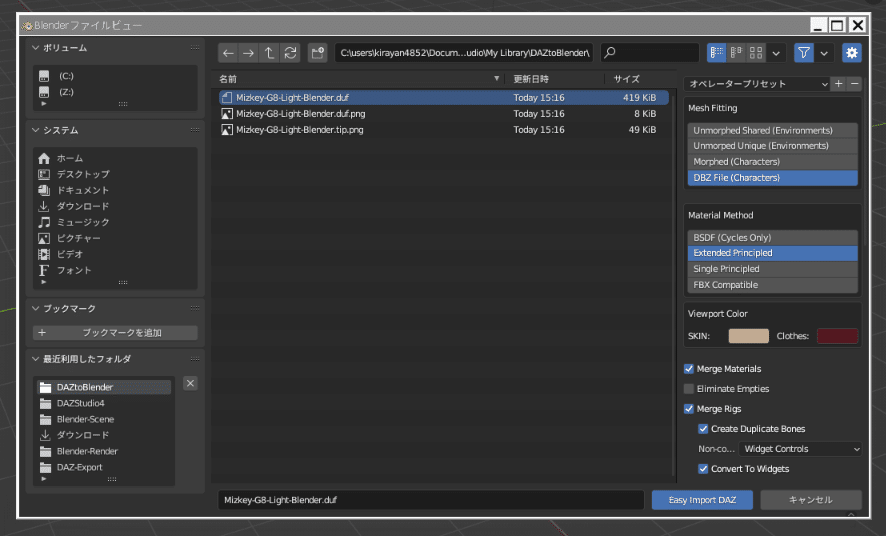Open the オペレータープリセット dropdown
Image resolution: width=886 pixels, height=536 pixels.
coord(757,84)
